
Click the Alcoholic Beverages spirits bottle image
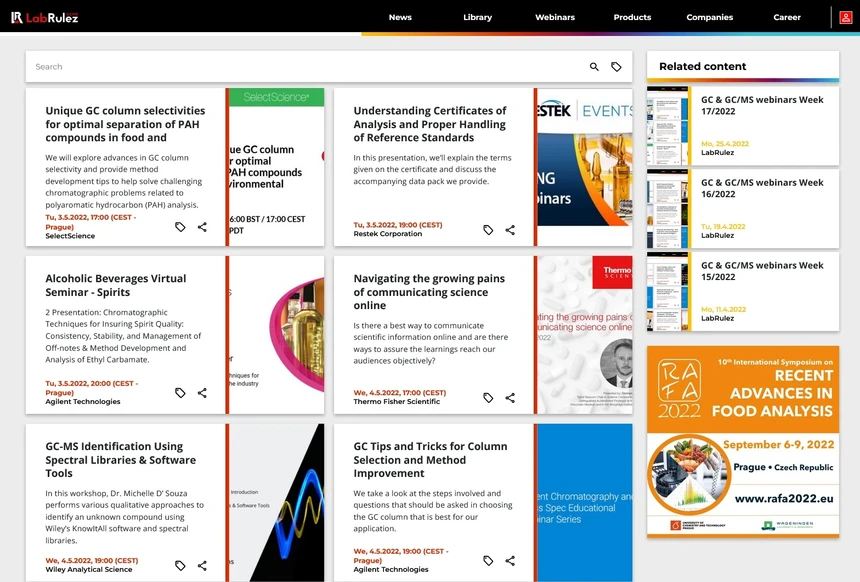(x=276, y=335)
